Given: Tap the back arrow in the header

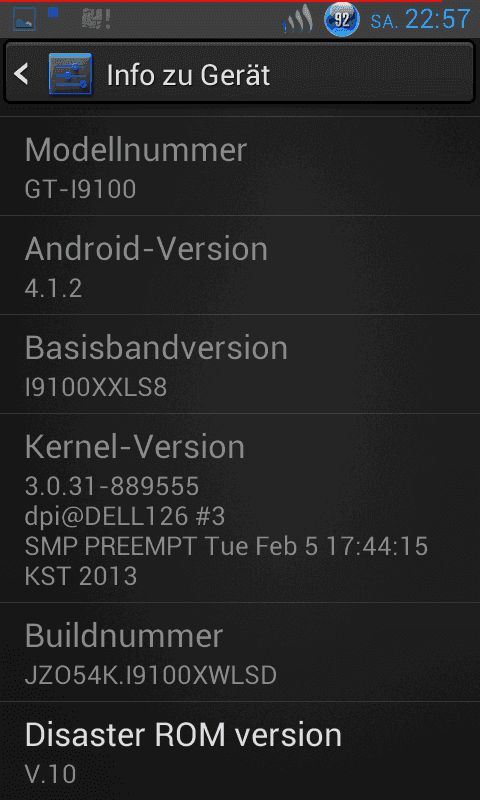Looking at the screenshot, I should click(21, 74).
